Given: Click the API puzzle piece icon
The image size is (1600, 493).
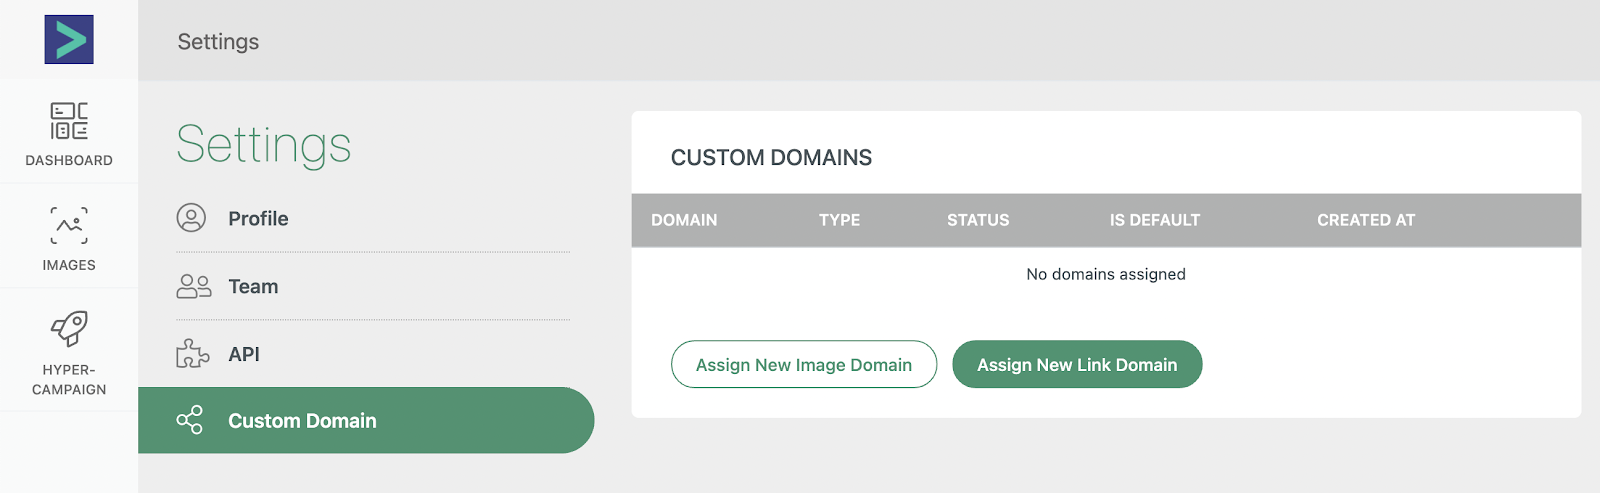Looking at the screenshot, I should click(192, 354).
